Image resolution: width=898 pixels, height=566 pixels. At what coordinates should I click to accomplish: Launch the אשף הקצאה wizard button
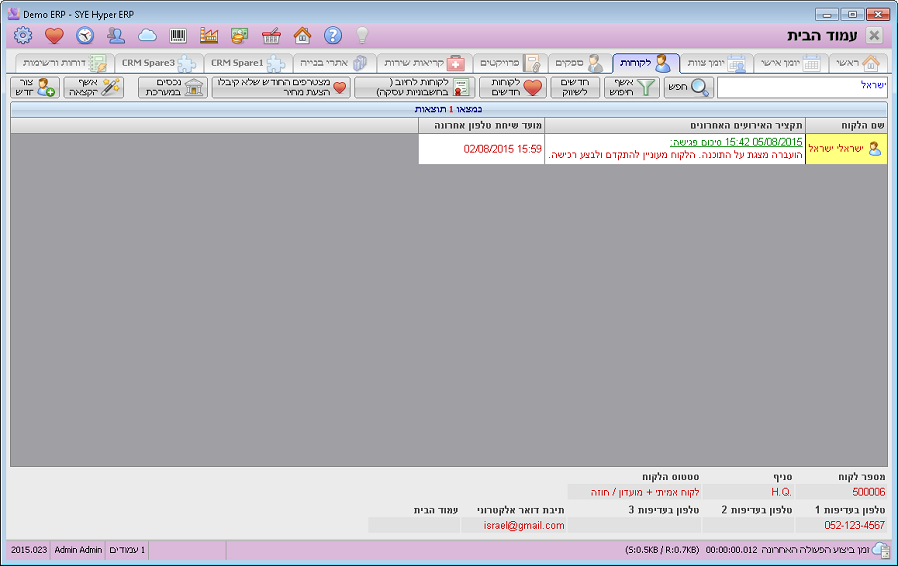(x=94, y=88)
